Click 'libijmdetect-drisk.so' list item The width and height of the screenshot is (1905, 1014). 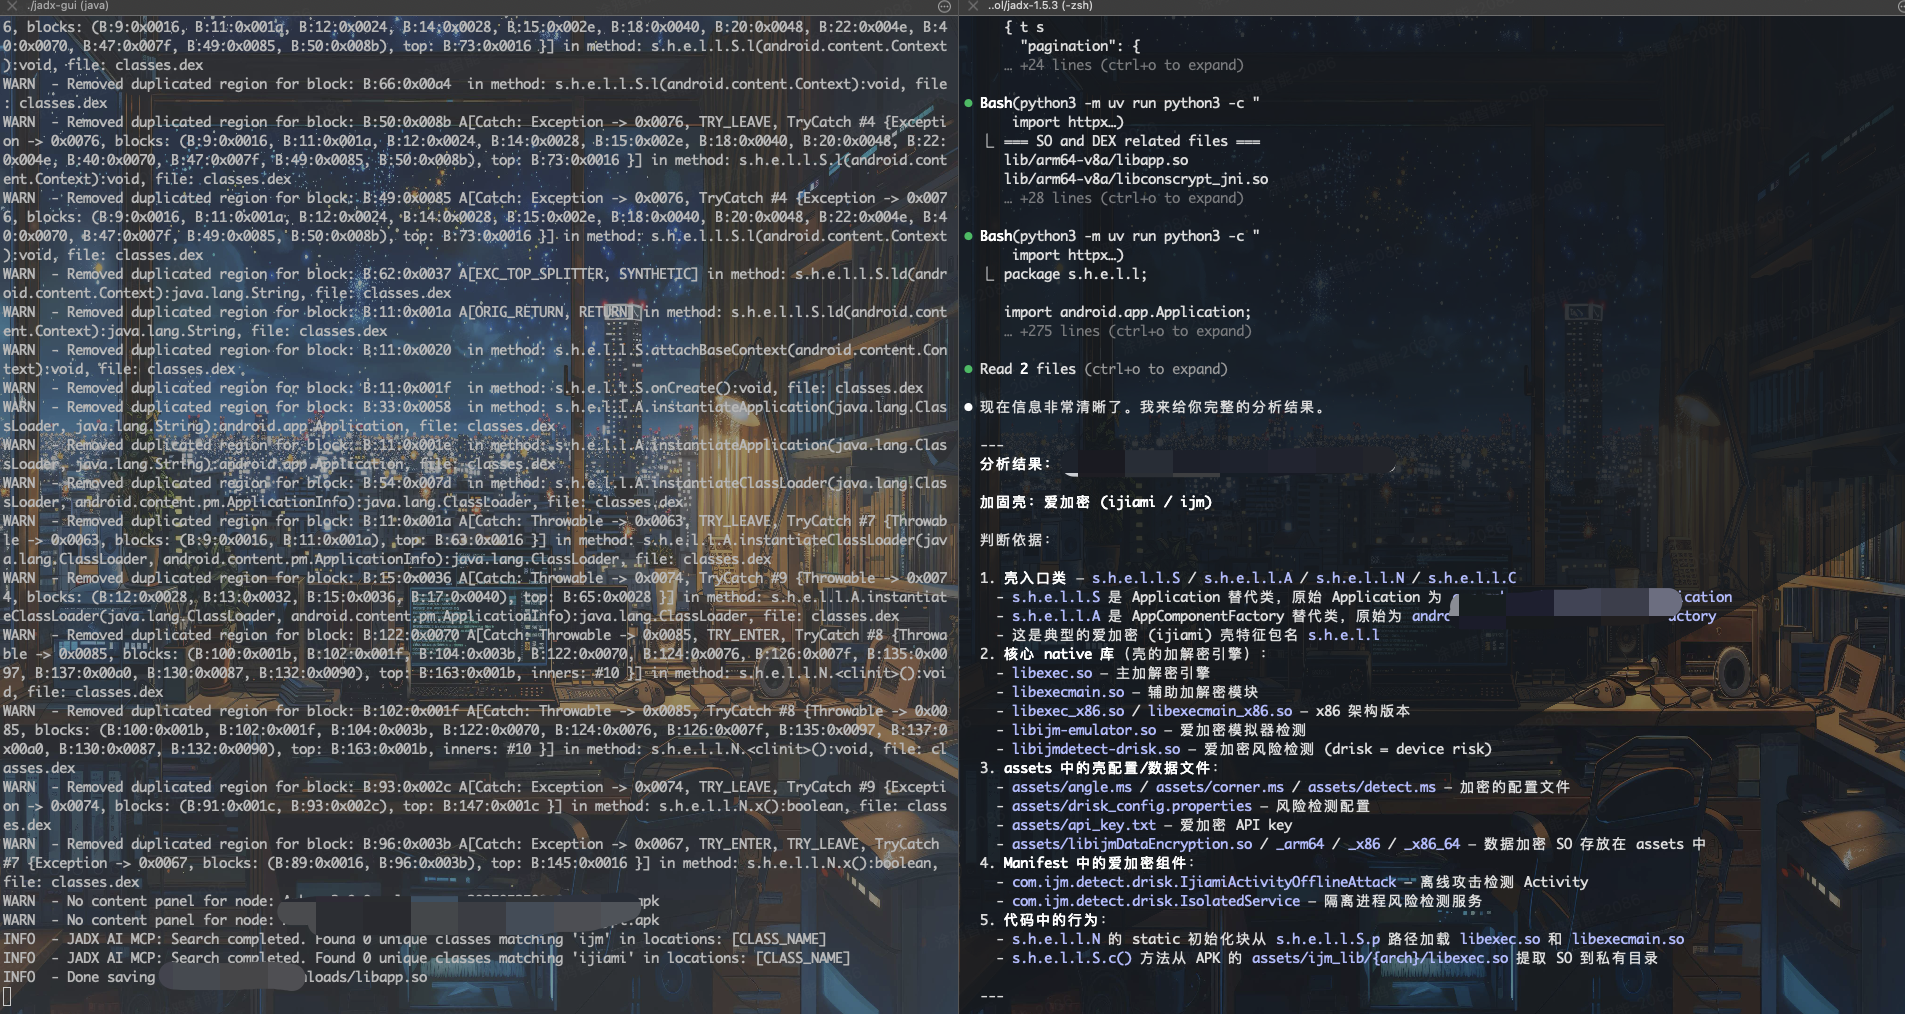pyautogui.click(x=1095, y=749)
